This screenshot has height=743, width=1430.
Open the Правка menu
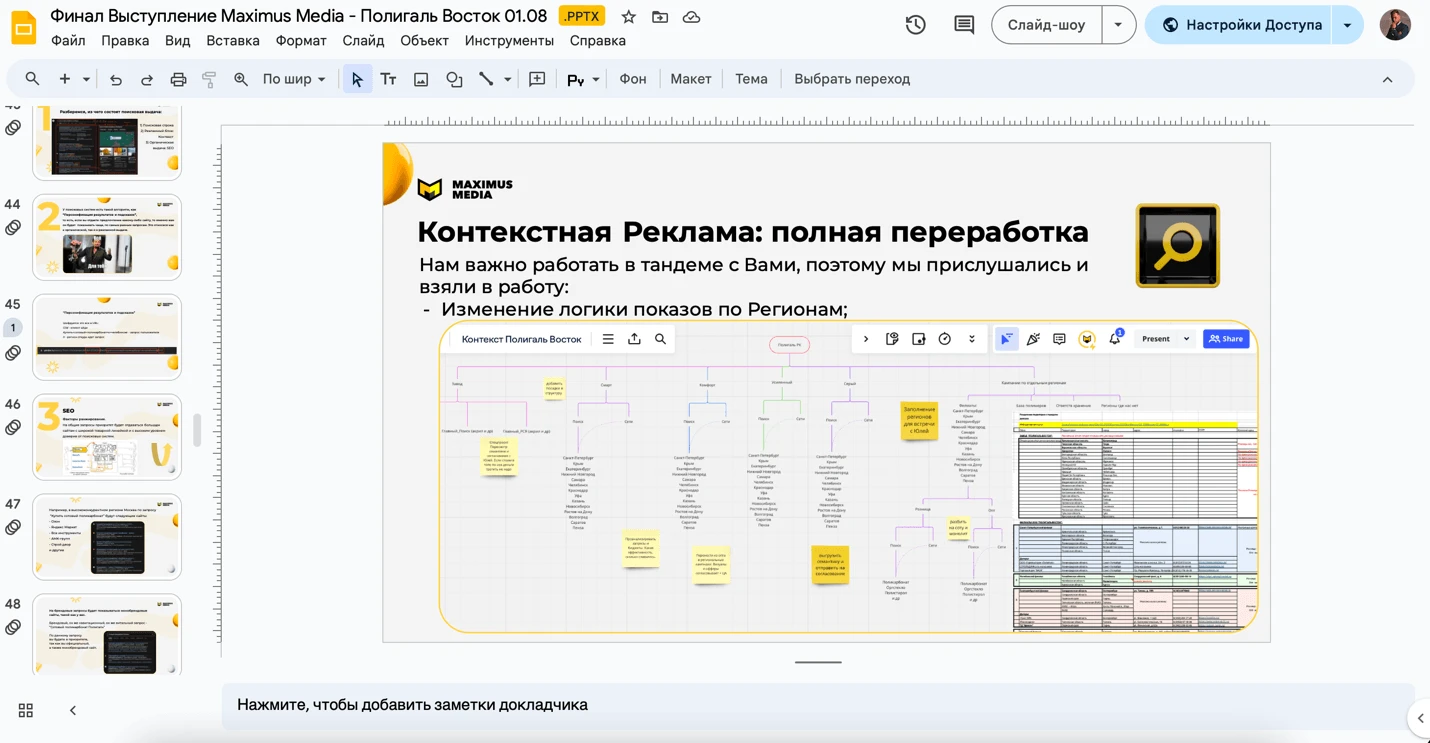125,40
